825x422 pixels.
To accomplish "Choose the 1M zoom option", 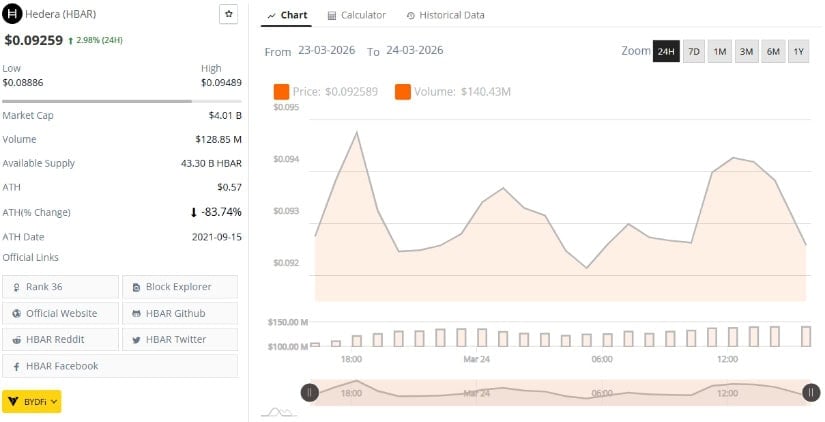I will pos(720,52).
